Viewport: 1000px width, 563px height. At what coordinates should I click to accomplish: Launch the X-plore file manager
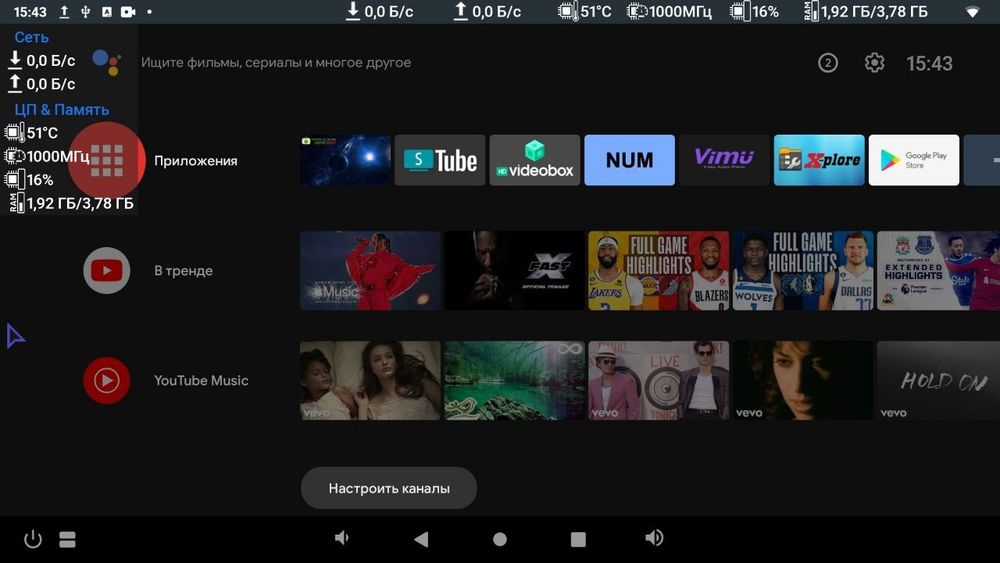click(819, 160)
